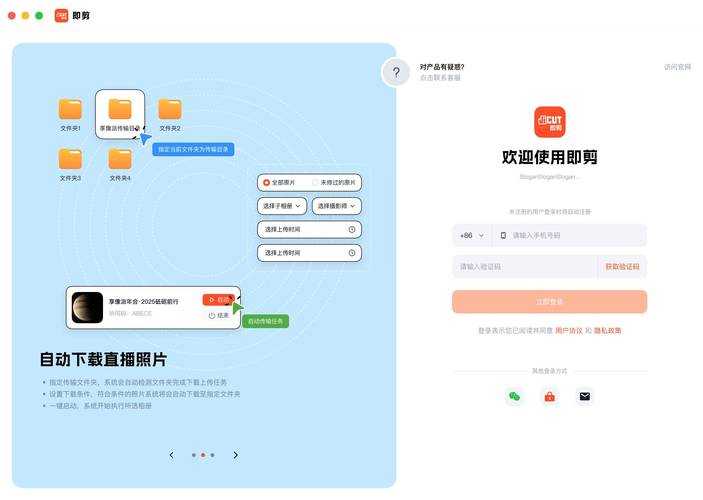Focus the verification code input field
This screenshot has height=500, width=703.
coord(525,267)
